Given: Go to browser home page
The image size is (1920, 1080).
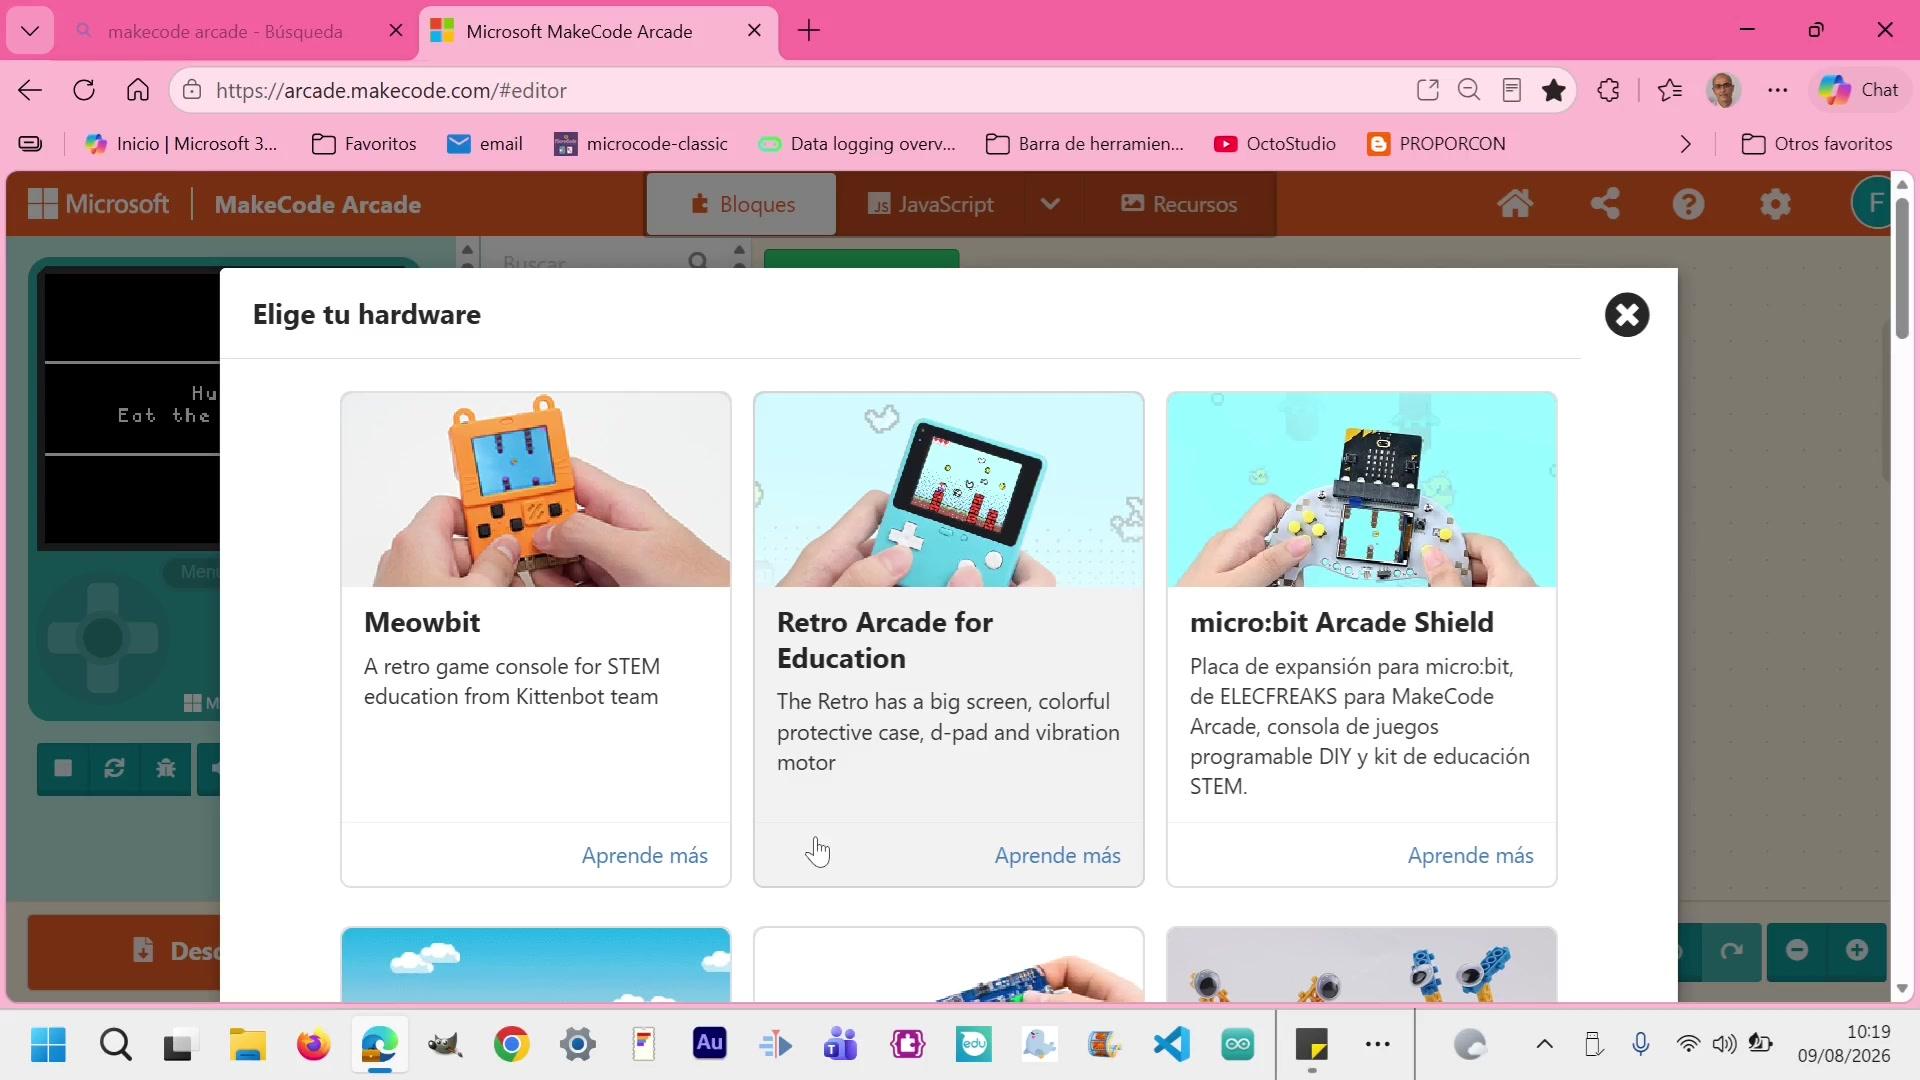Looking at the screenshot, I should (138, 90).
